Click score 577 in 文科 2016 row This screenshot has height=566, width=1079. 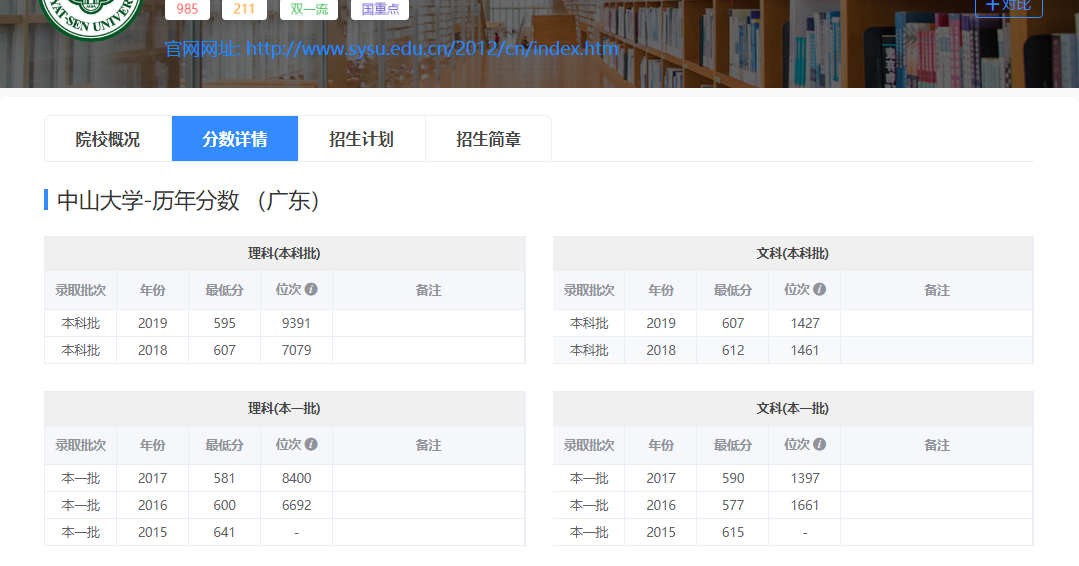click(733, 505)
